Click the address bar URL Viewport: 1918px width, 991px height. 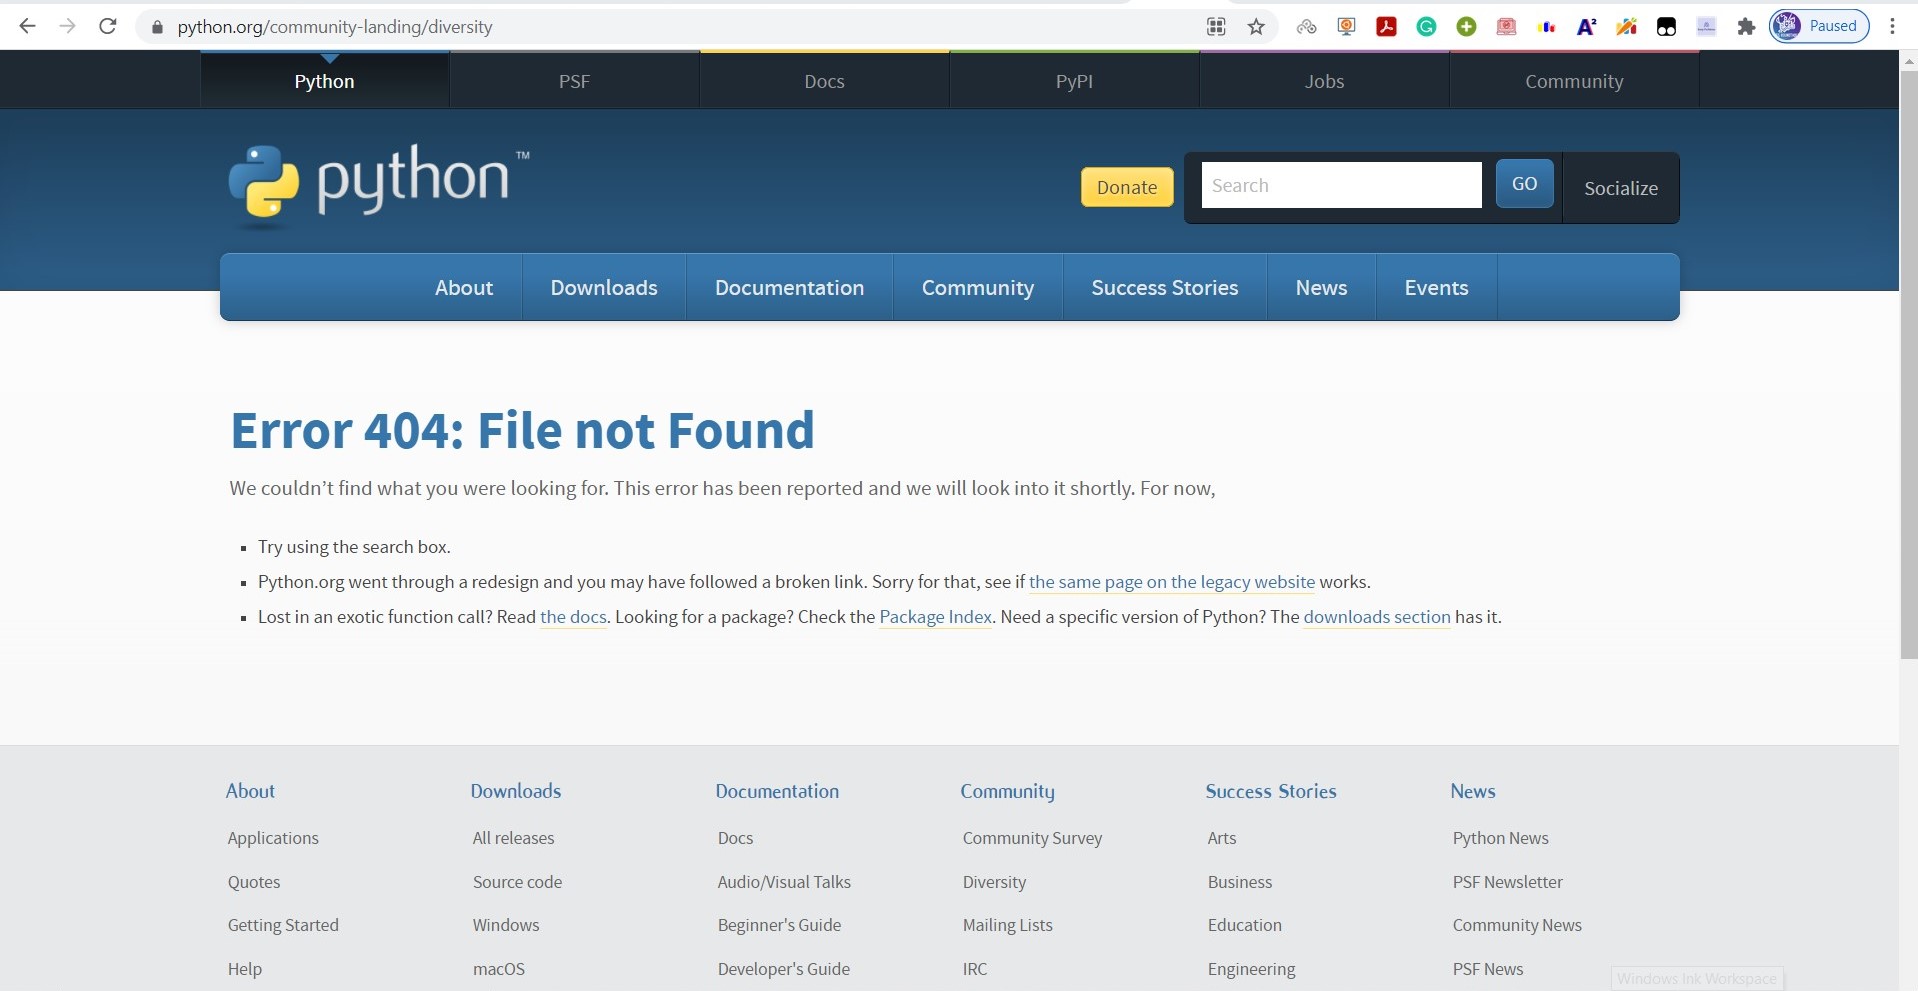point(335,27)
